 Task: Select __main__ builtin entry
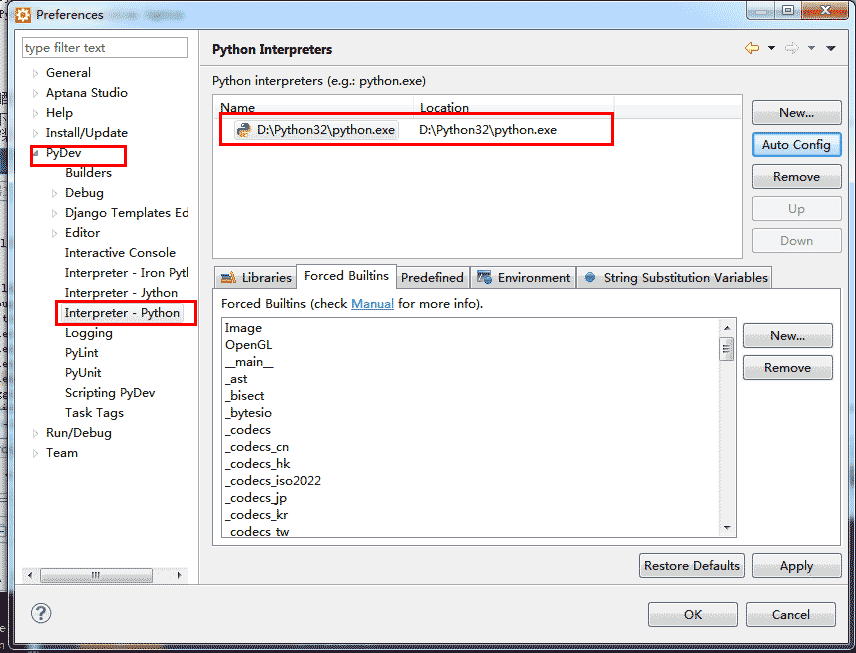[249, 362]
